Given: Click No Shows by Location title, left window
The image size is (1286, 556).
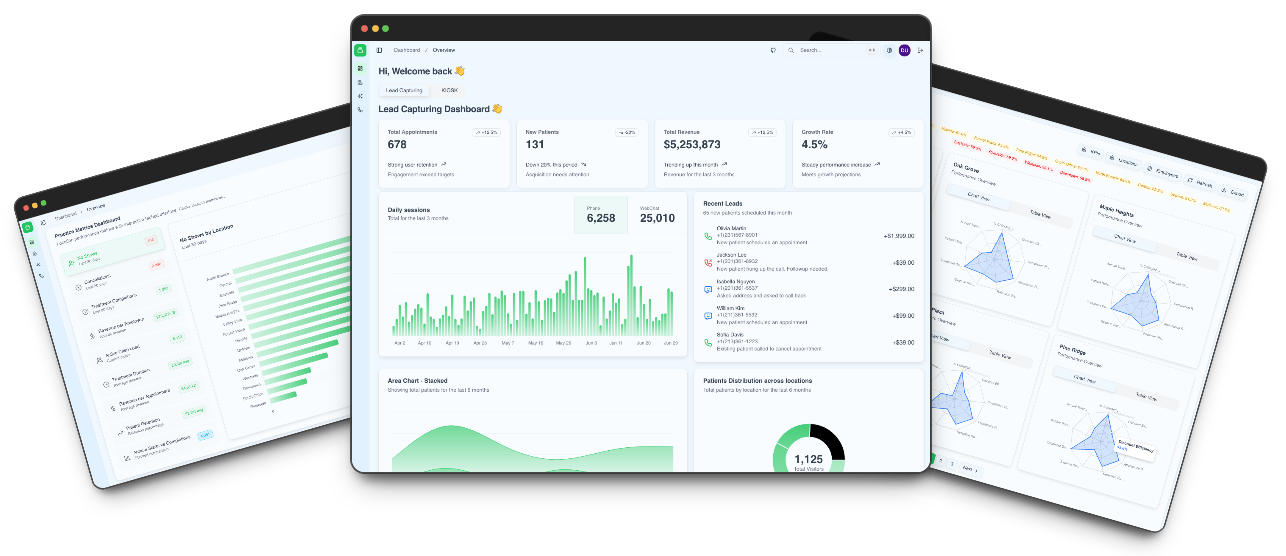Looking at the screenshot, I should pyautogui.click(x=206, y=233).
